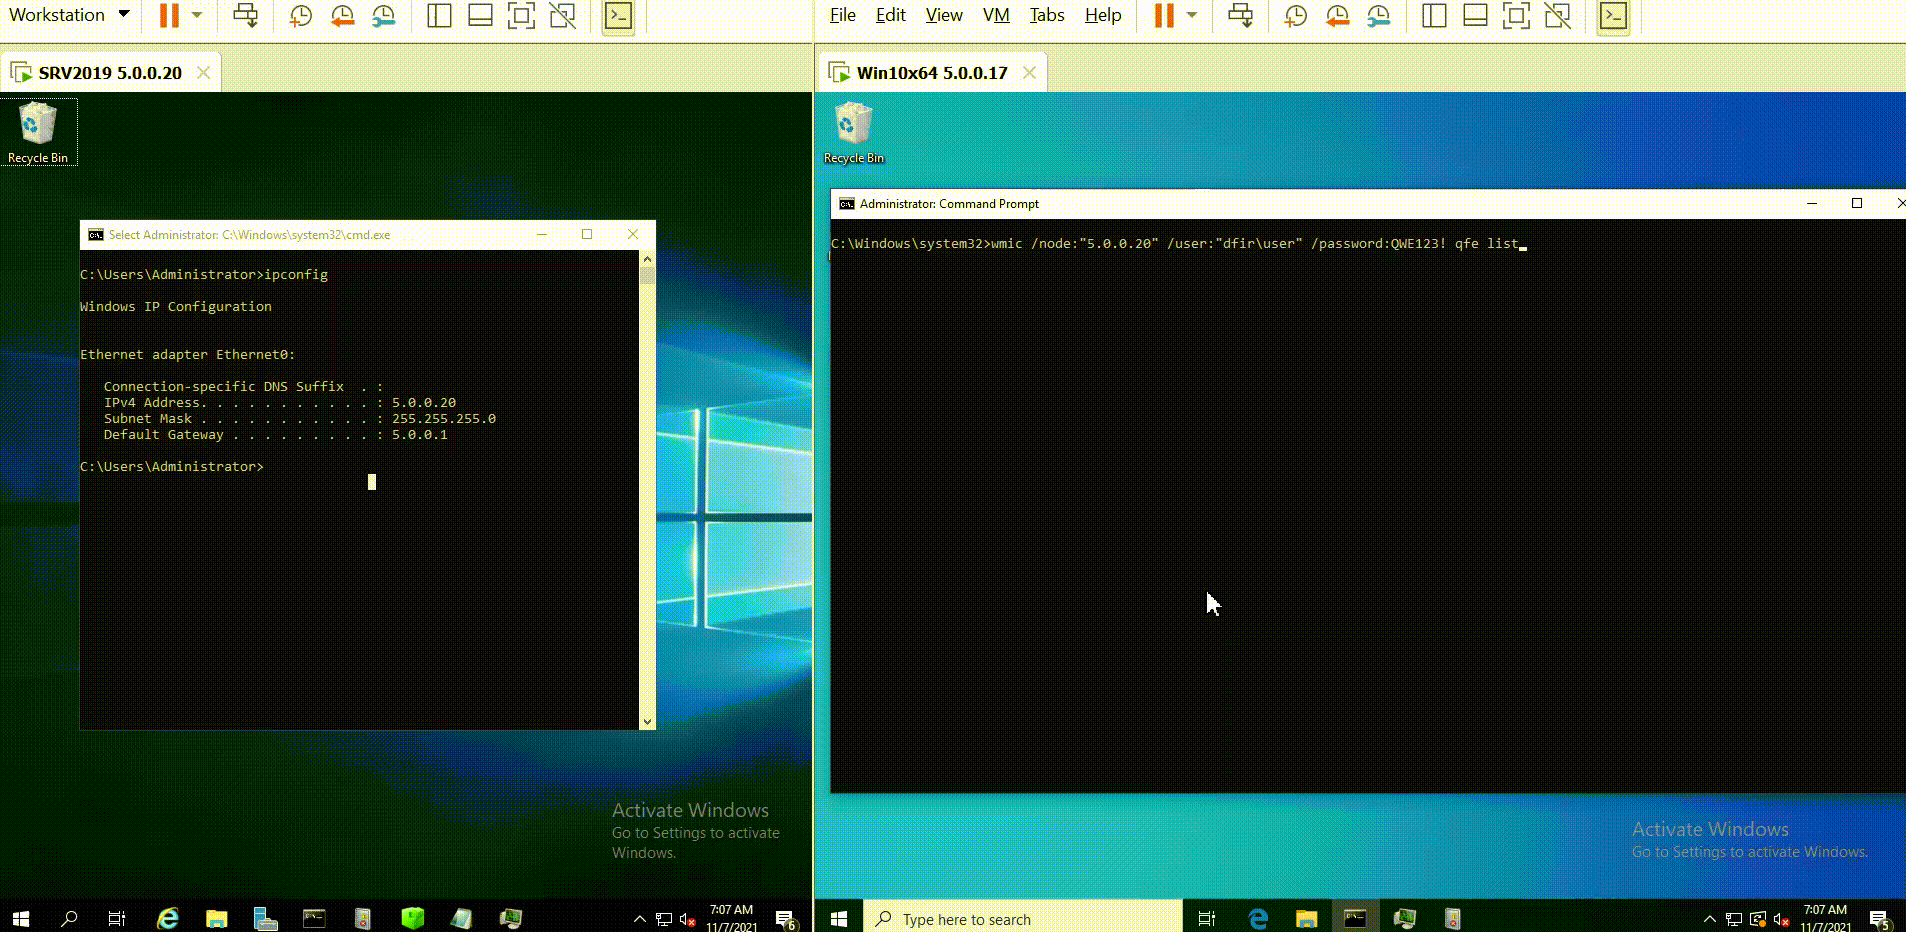Toggle Unity mode in the right VMware window
The image size is (1906, 932).
1558,15
